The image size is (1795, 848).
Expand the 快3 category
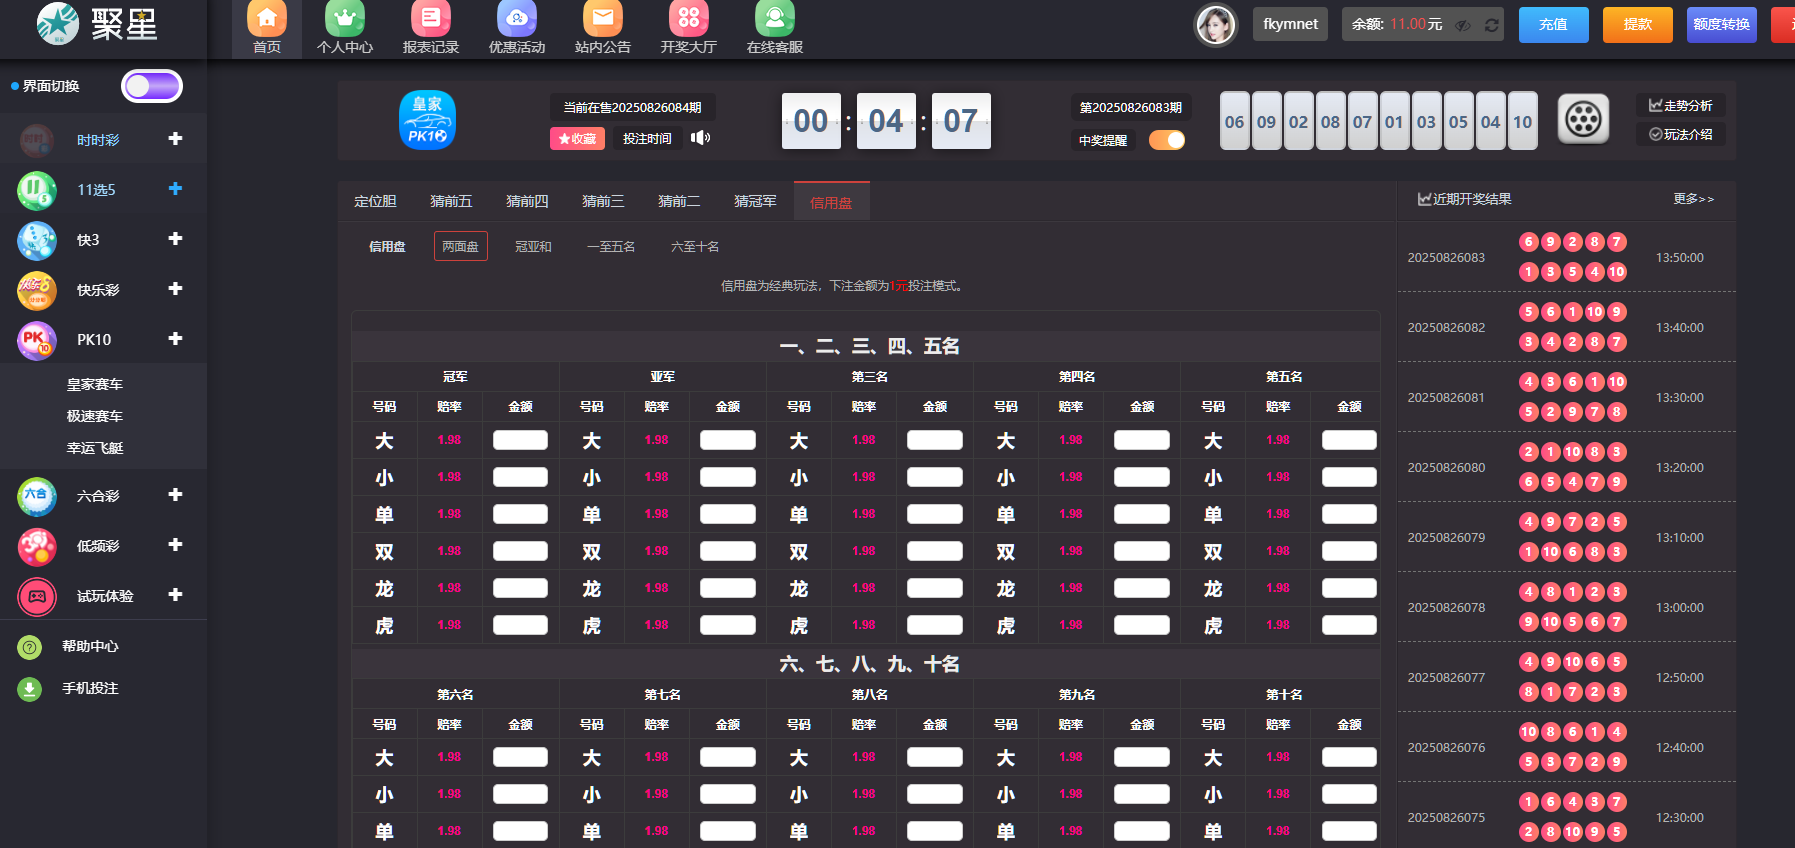point(175,239)
